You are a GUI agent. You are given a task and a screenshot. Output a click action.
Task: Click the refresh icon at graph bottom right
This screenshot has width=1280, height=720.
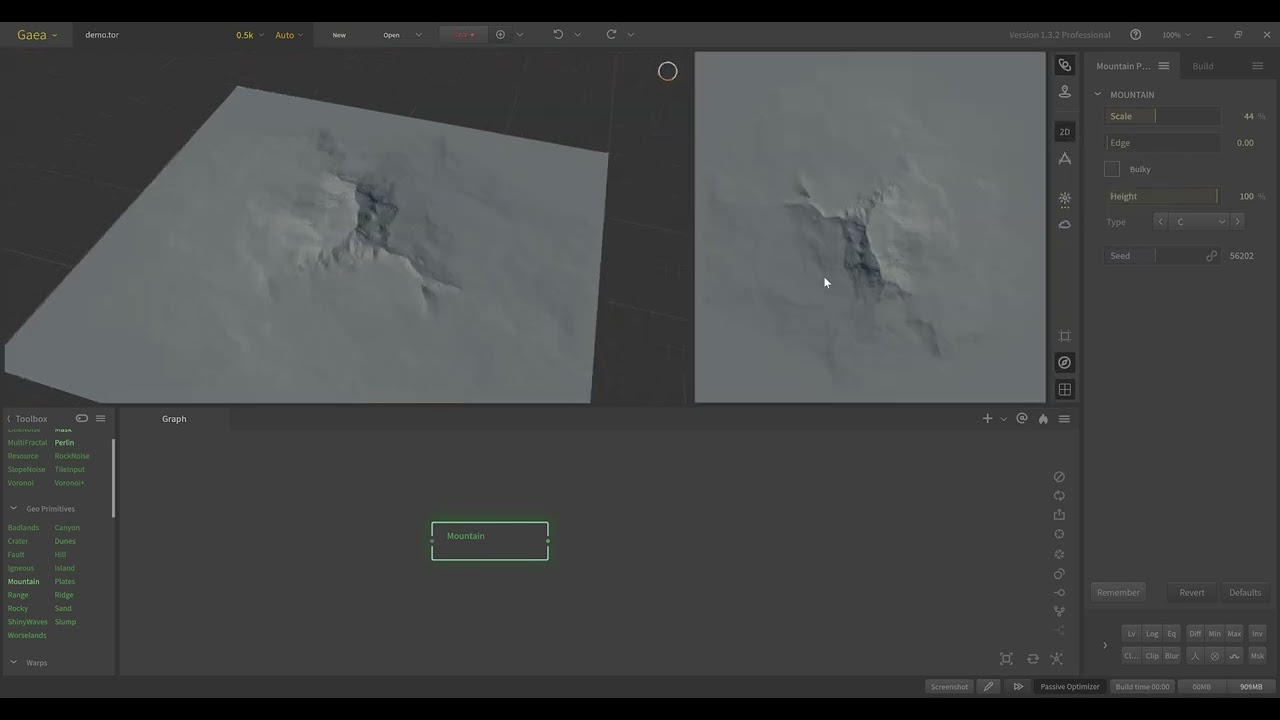(x=1033, y=659)
